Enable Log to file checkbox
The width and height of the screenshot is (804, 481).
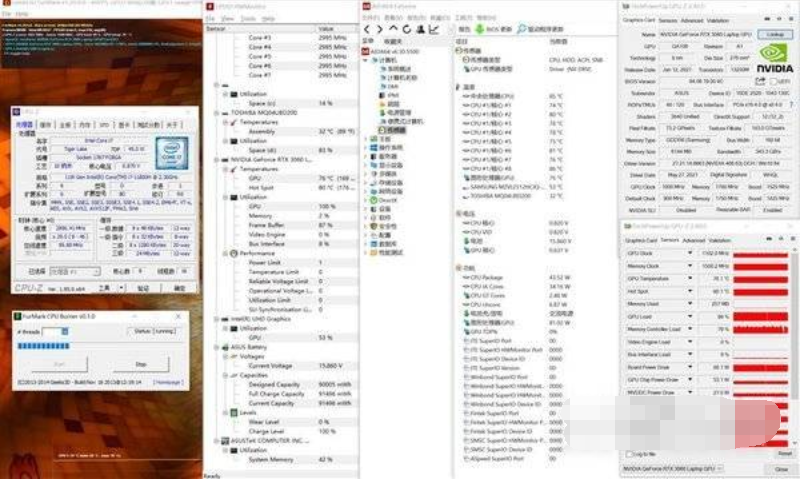[x=629, y=454]
